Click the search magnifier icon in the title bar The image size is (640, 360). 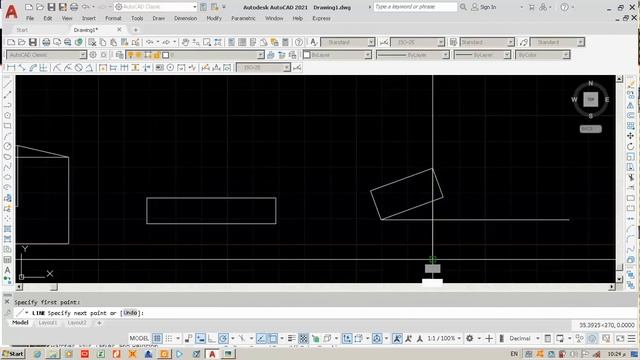[x=463, y=7]
